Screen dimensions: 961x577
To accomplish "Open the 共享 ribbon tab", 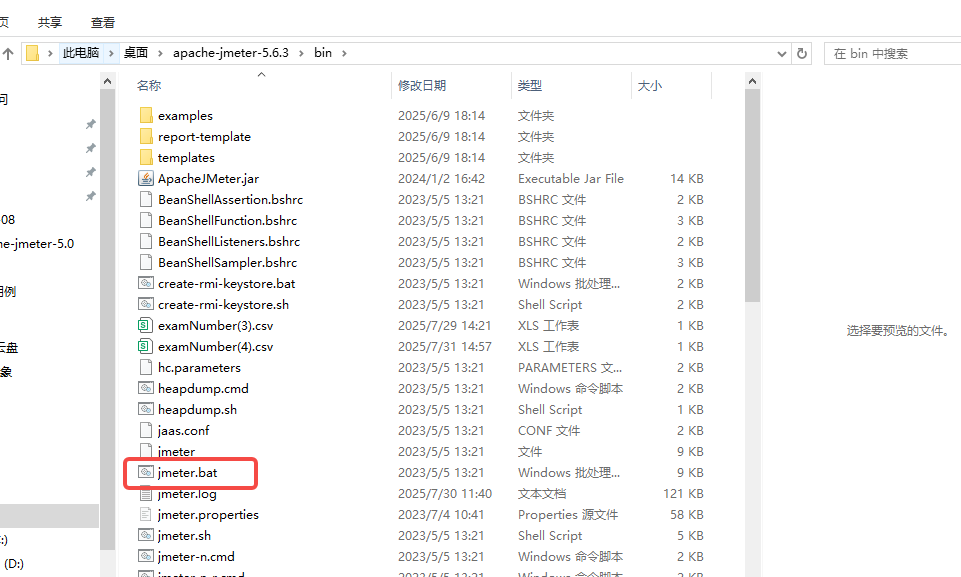I will pyautogui.click(x=50, y=23).
